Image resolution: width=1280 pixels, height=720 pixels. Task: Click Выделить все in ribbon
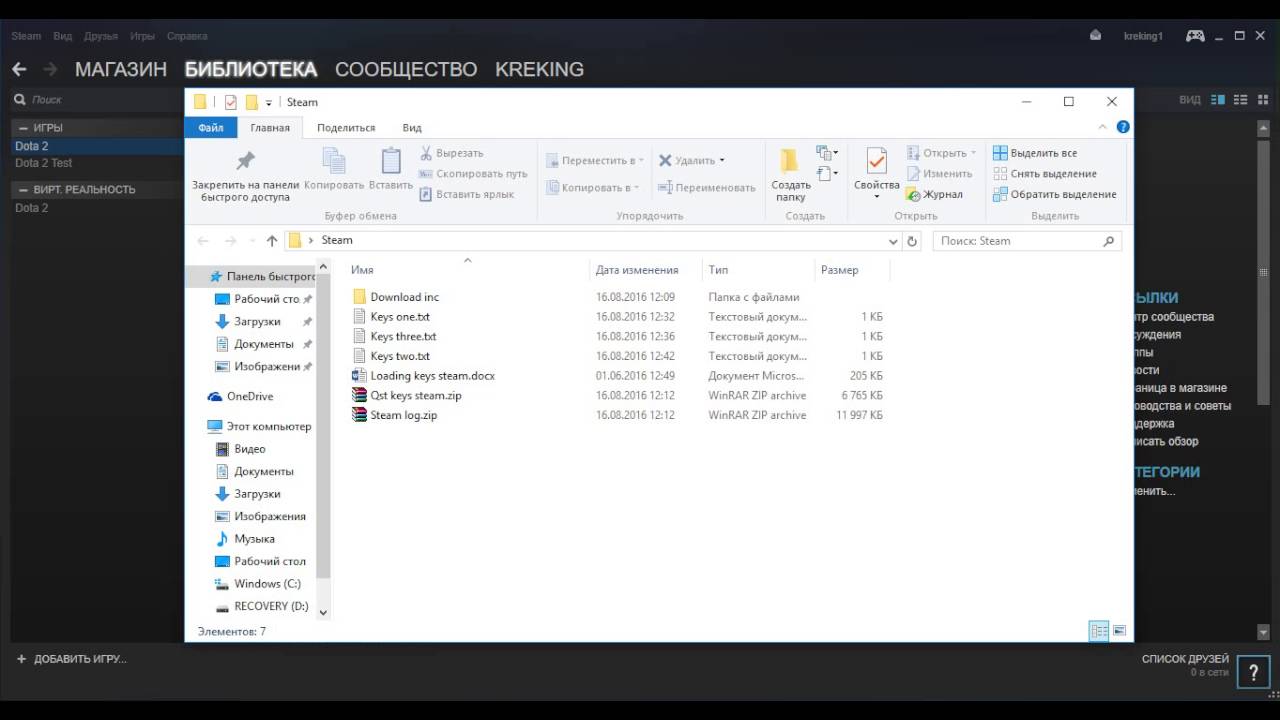[1035, 153]
